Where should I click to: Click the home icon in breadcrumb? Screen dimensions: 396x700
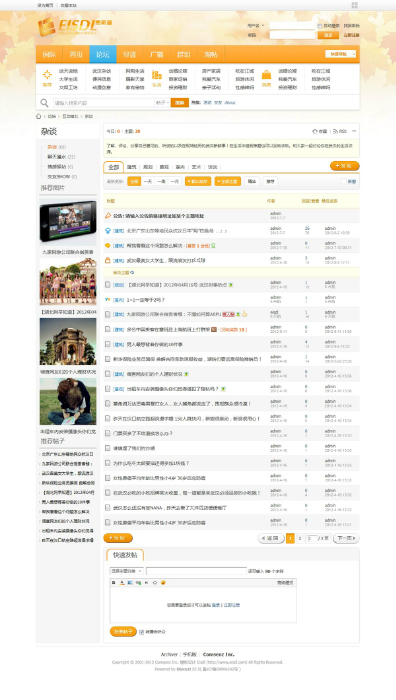coord(38,116)
